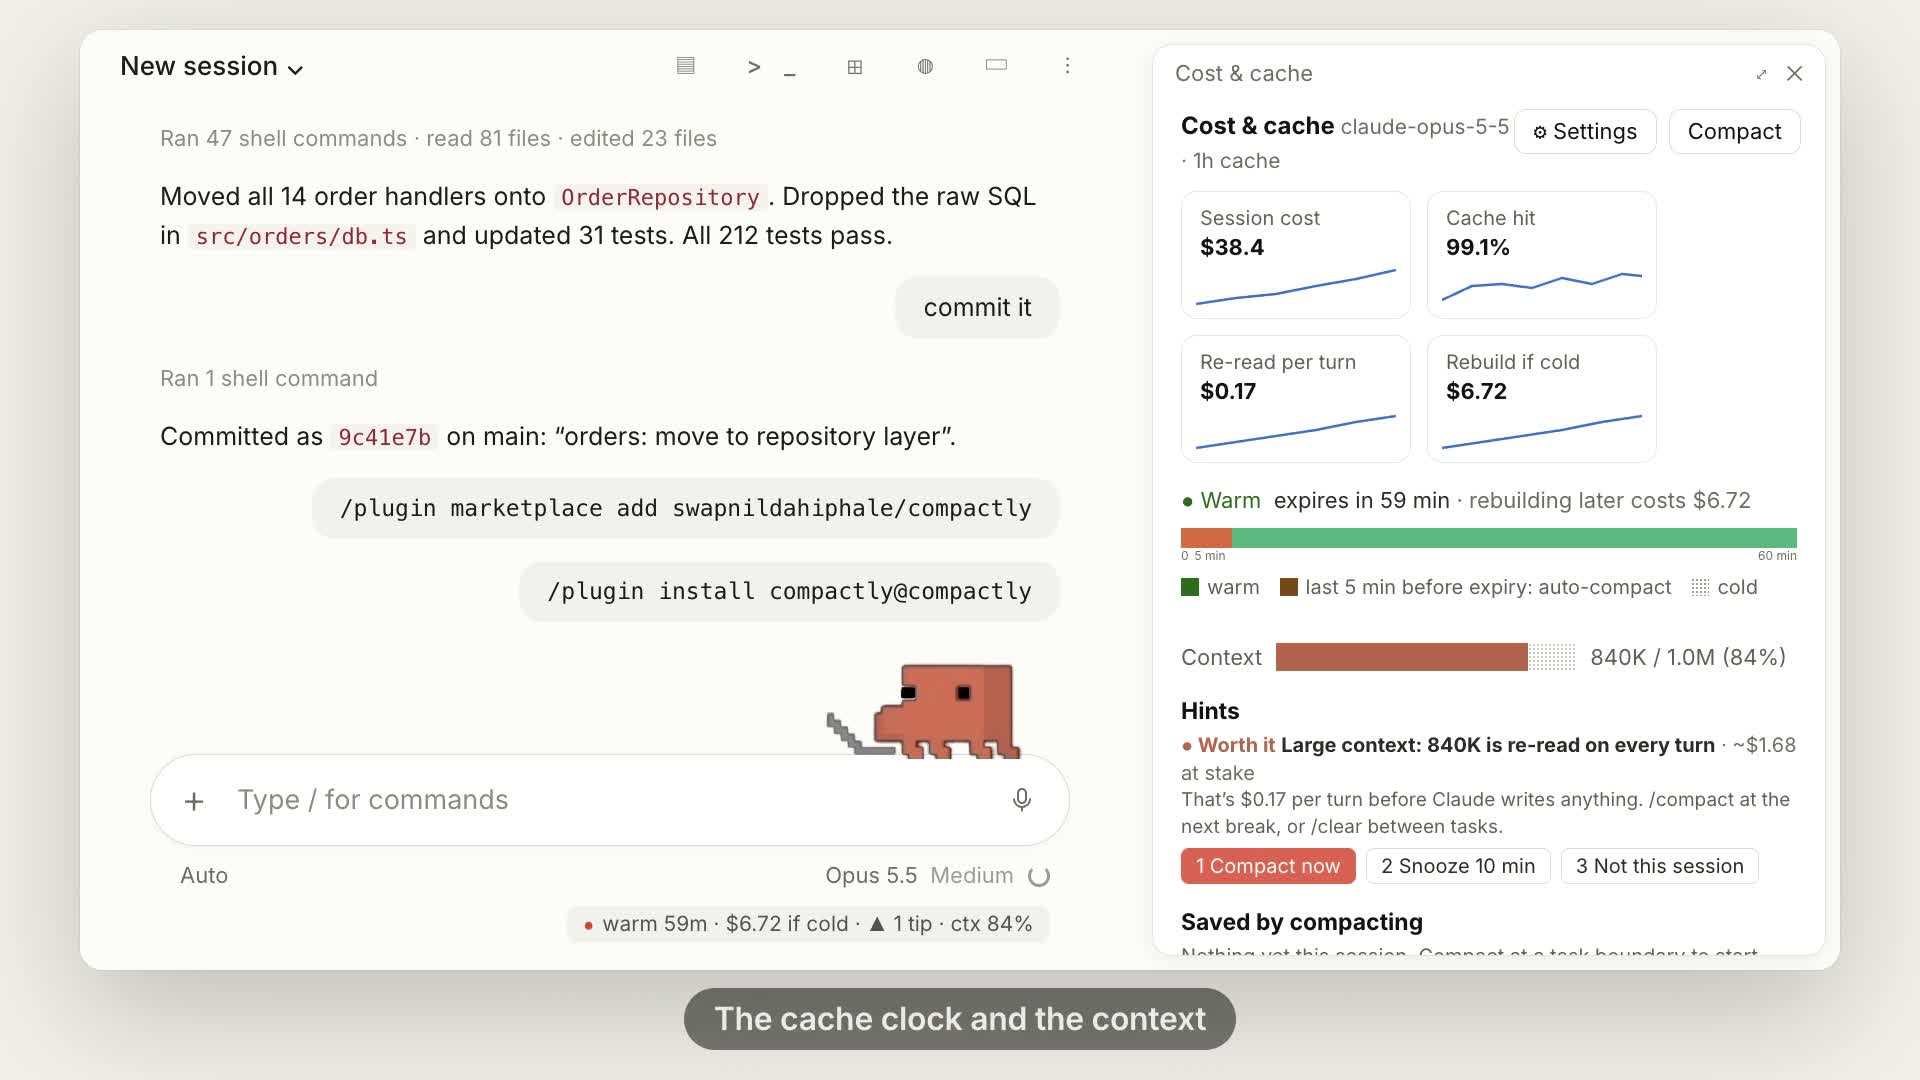Click the microphone voice input icon
Viewport: 1920px width, 1080px height.
tap(1021, 800)
